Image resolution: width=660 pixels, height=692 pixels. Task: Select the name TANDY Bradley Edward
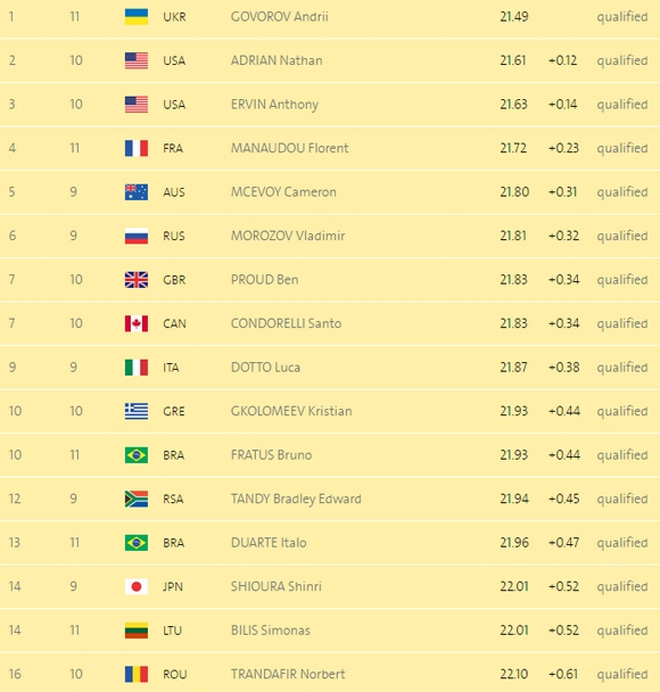tap(295, 499)
